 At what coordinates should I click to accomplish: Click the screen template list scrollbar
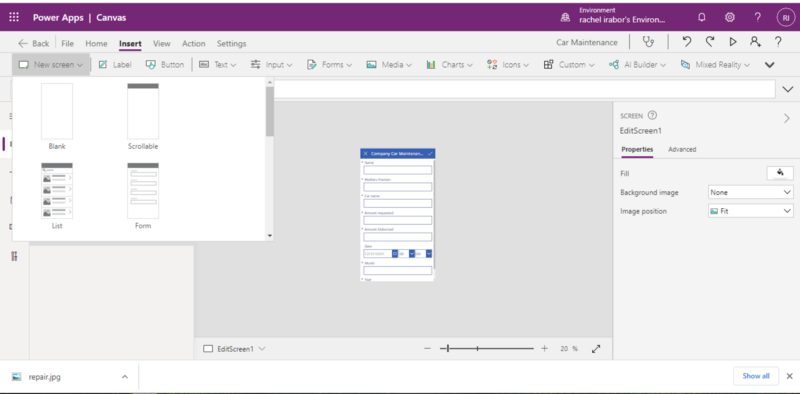(x=269, y=111)
